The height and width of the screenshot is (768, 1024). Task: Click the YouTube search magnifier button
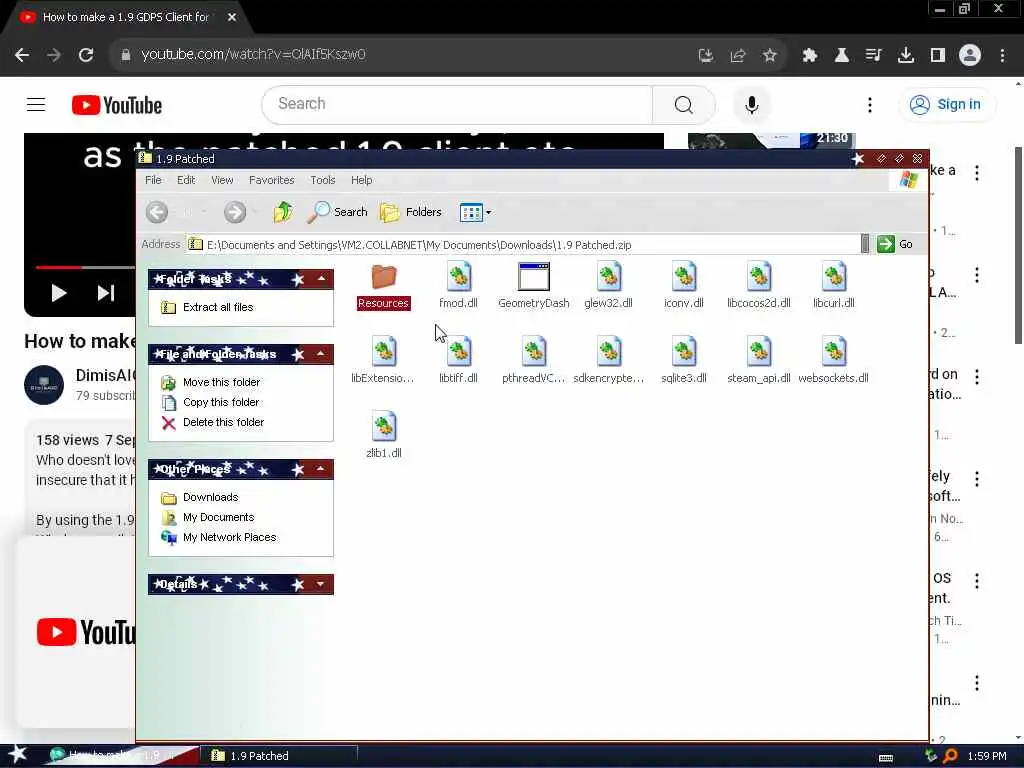[x=684, y=104]
